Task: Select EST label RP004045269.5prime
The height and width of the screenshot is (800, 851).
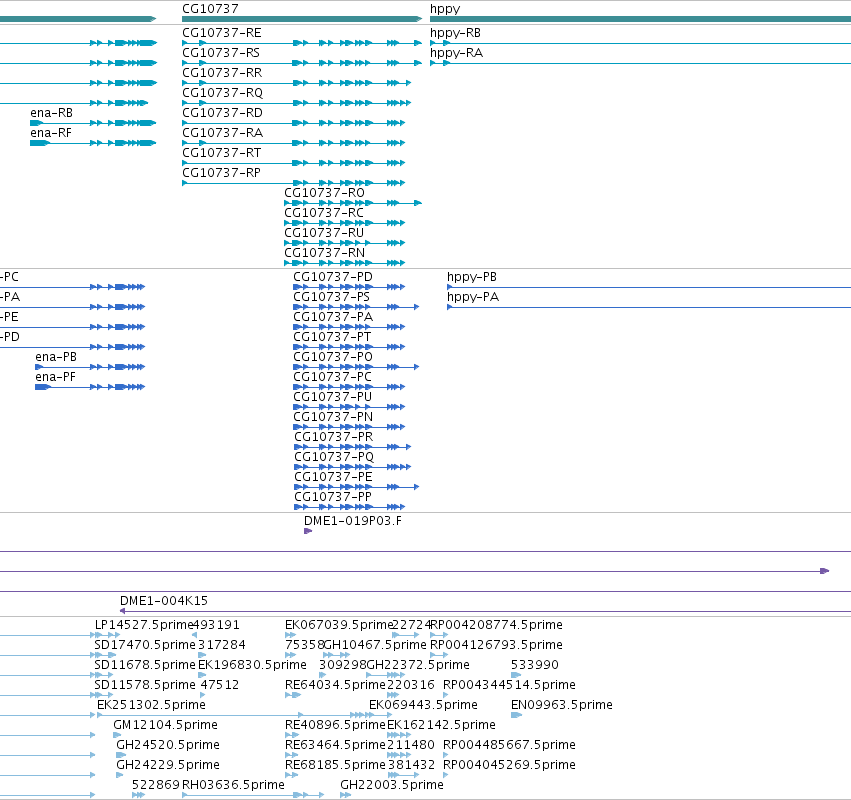Action: point(510,765)
